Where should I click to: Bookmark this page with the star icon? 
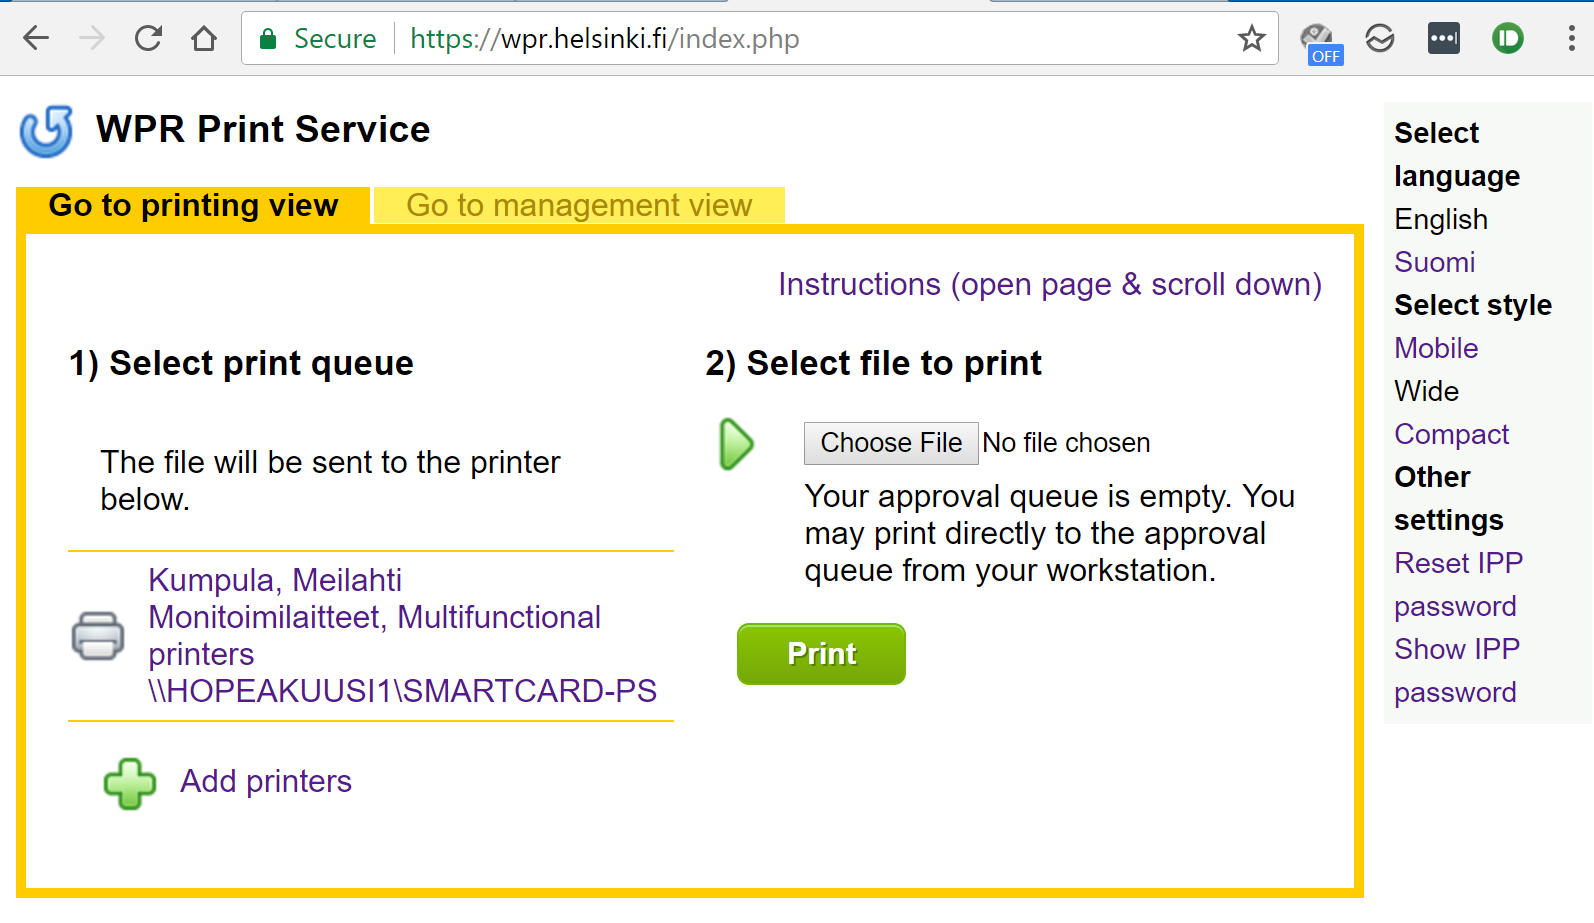click(1251, 39)
